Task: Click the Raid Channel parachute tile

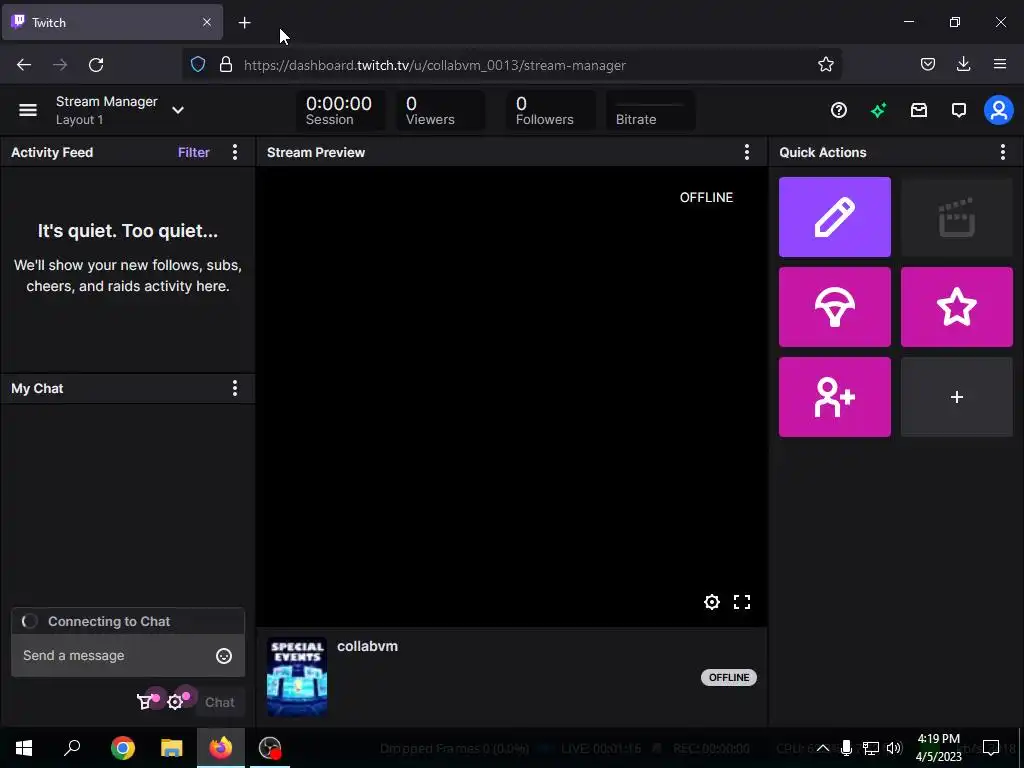Action: coord(835,307)
